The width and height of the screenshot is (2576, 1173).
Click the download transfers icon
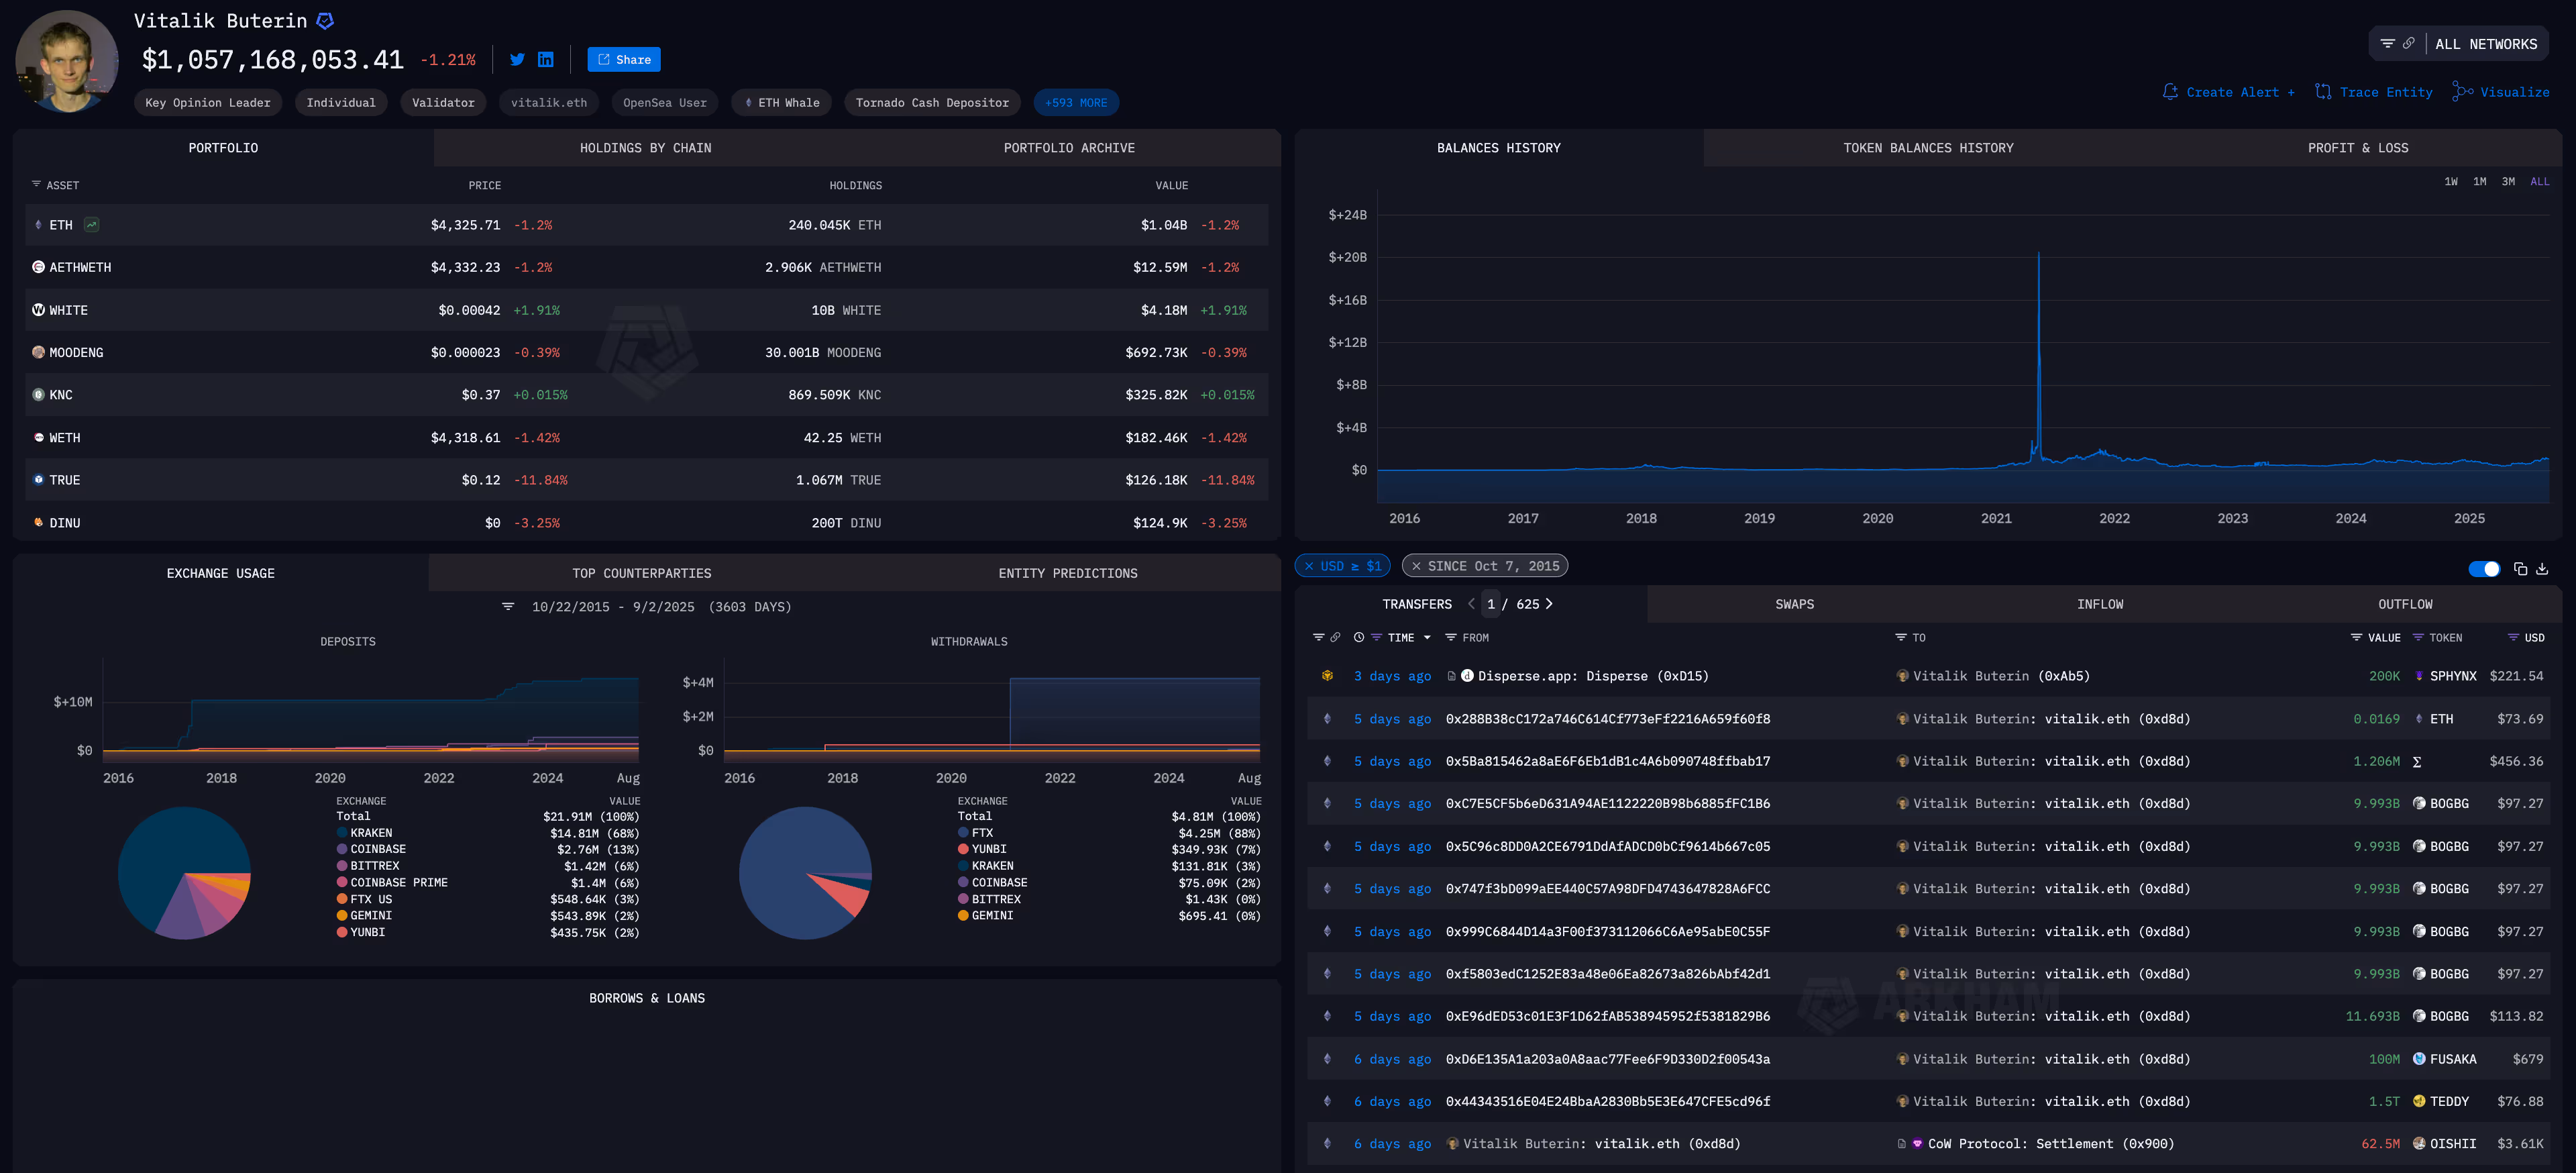coord(2542,569)
